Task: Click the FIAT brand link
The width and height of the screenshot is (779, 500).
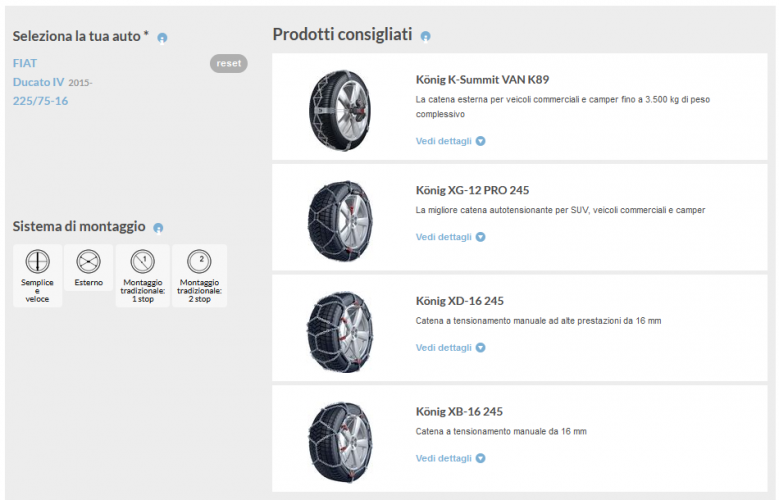Action: coord(25,63)
